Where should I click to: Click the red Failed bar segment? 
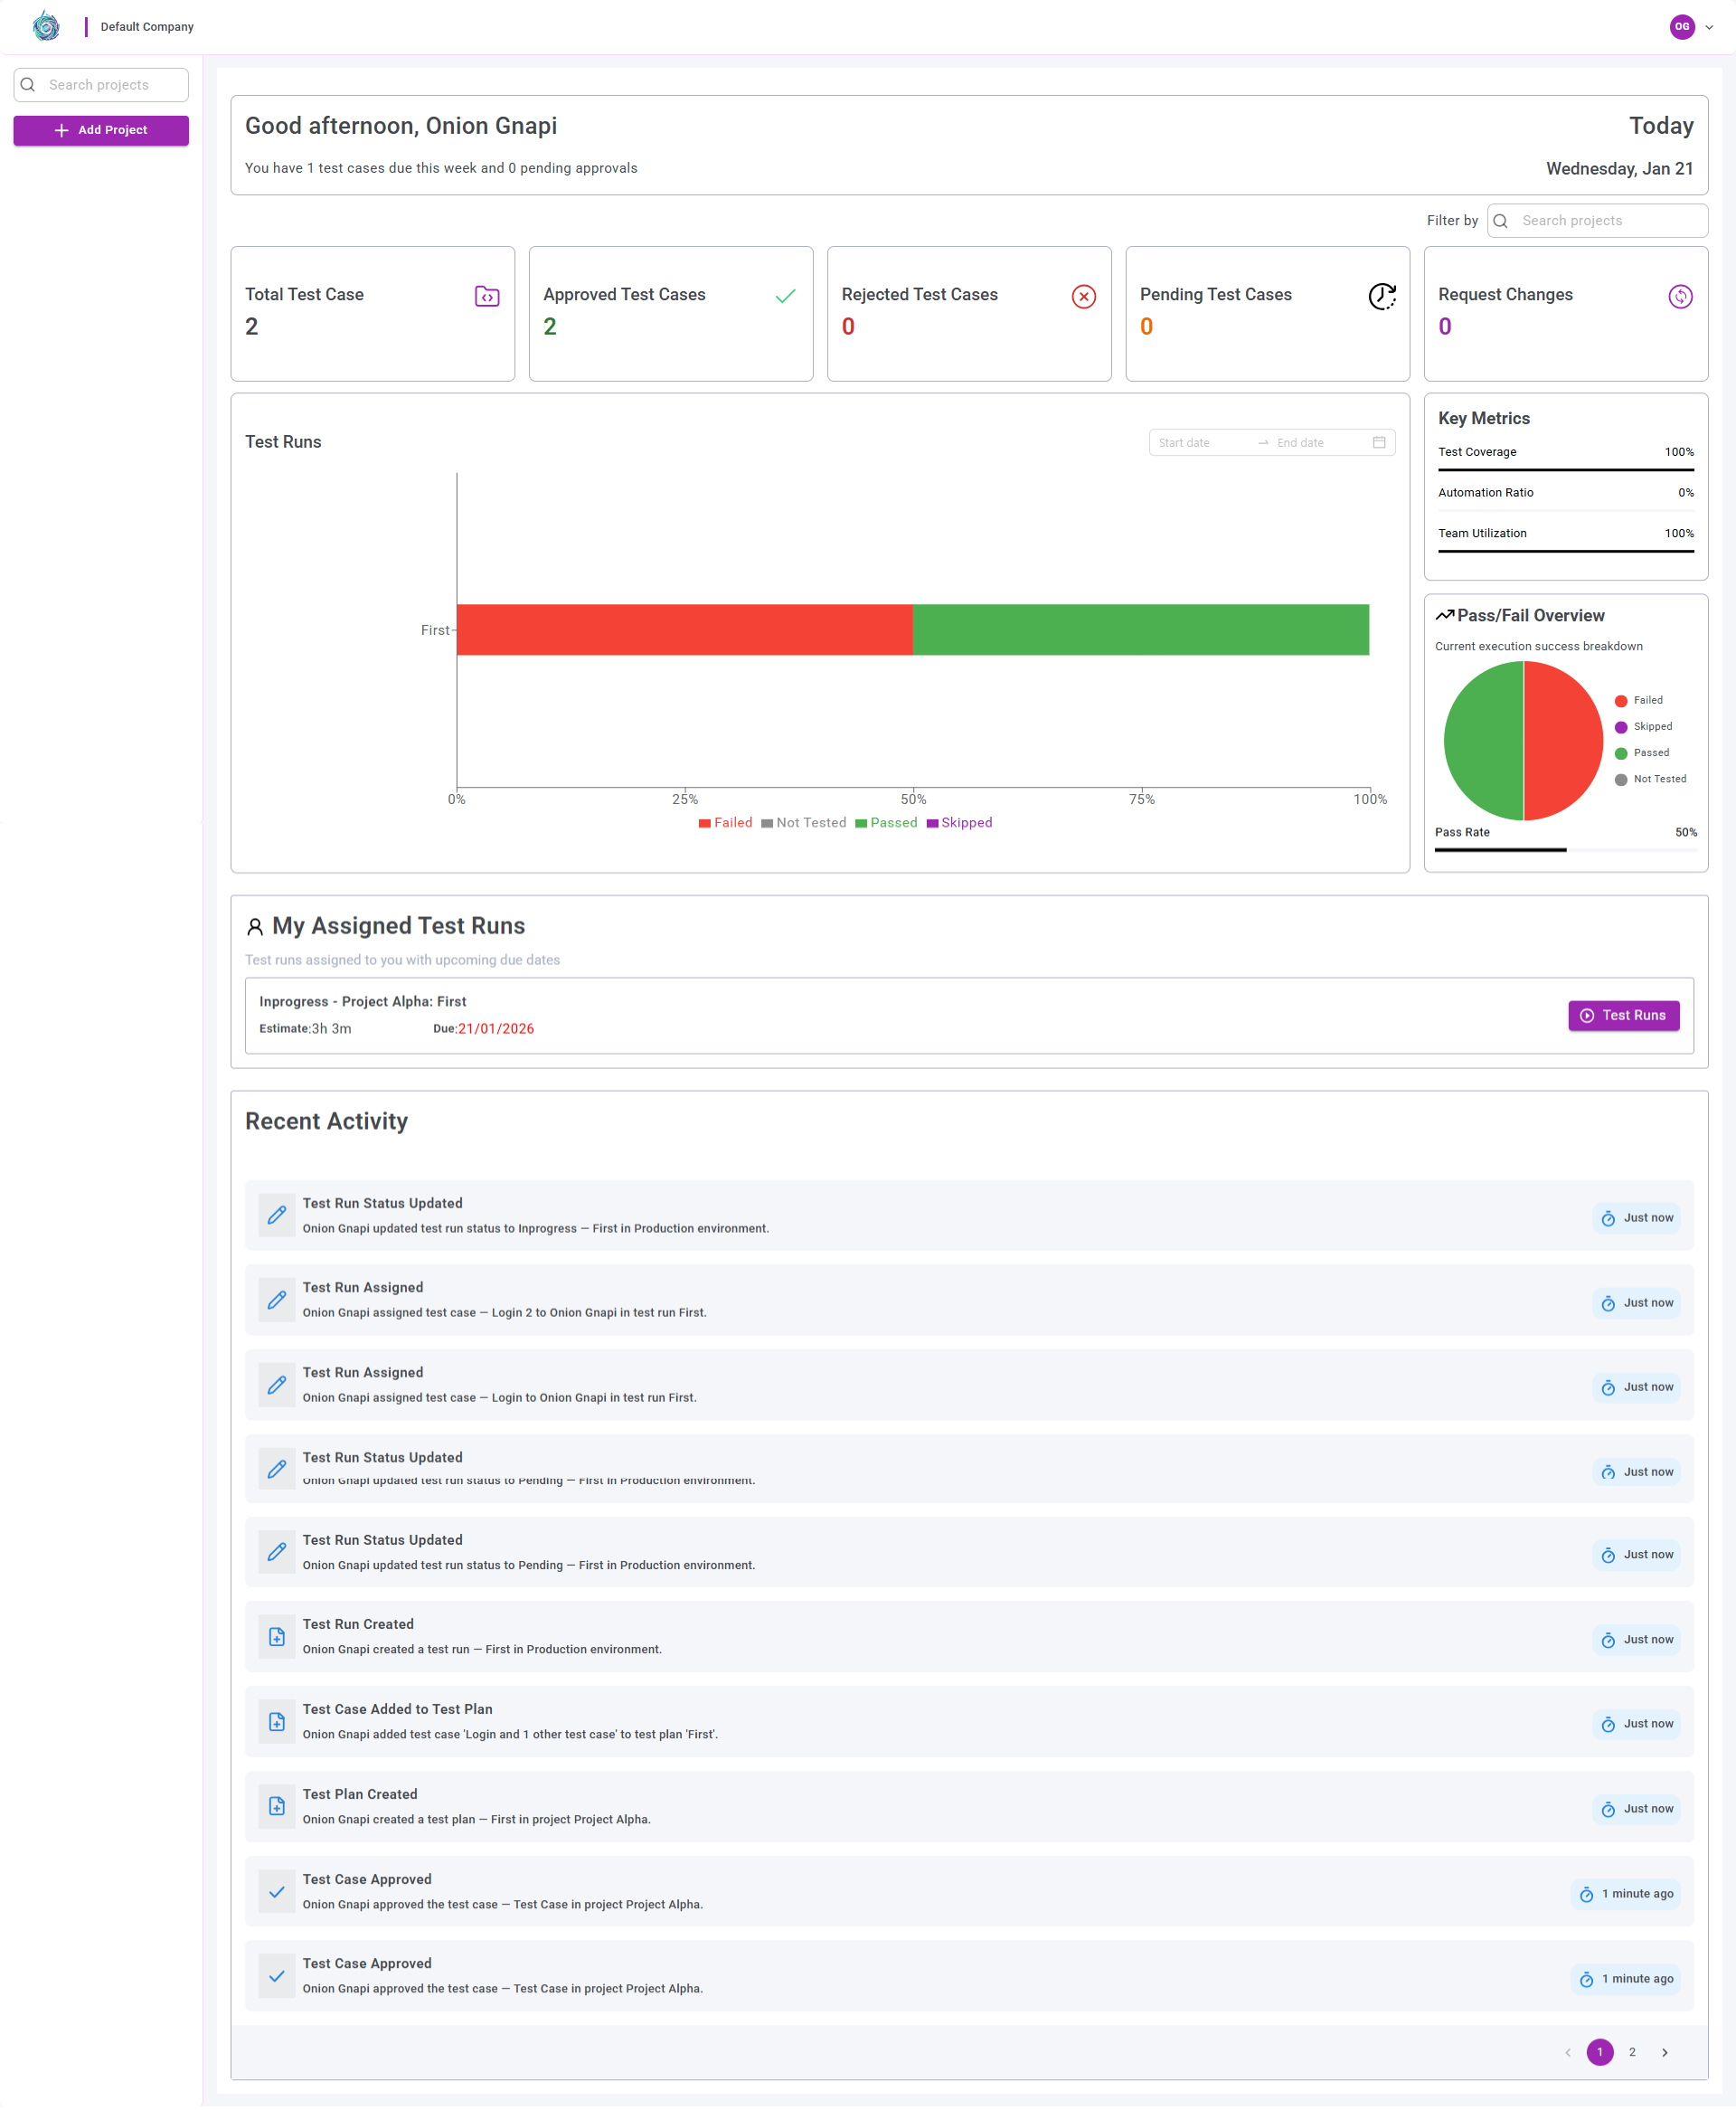click(684, 629)
